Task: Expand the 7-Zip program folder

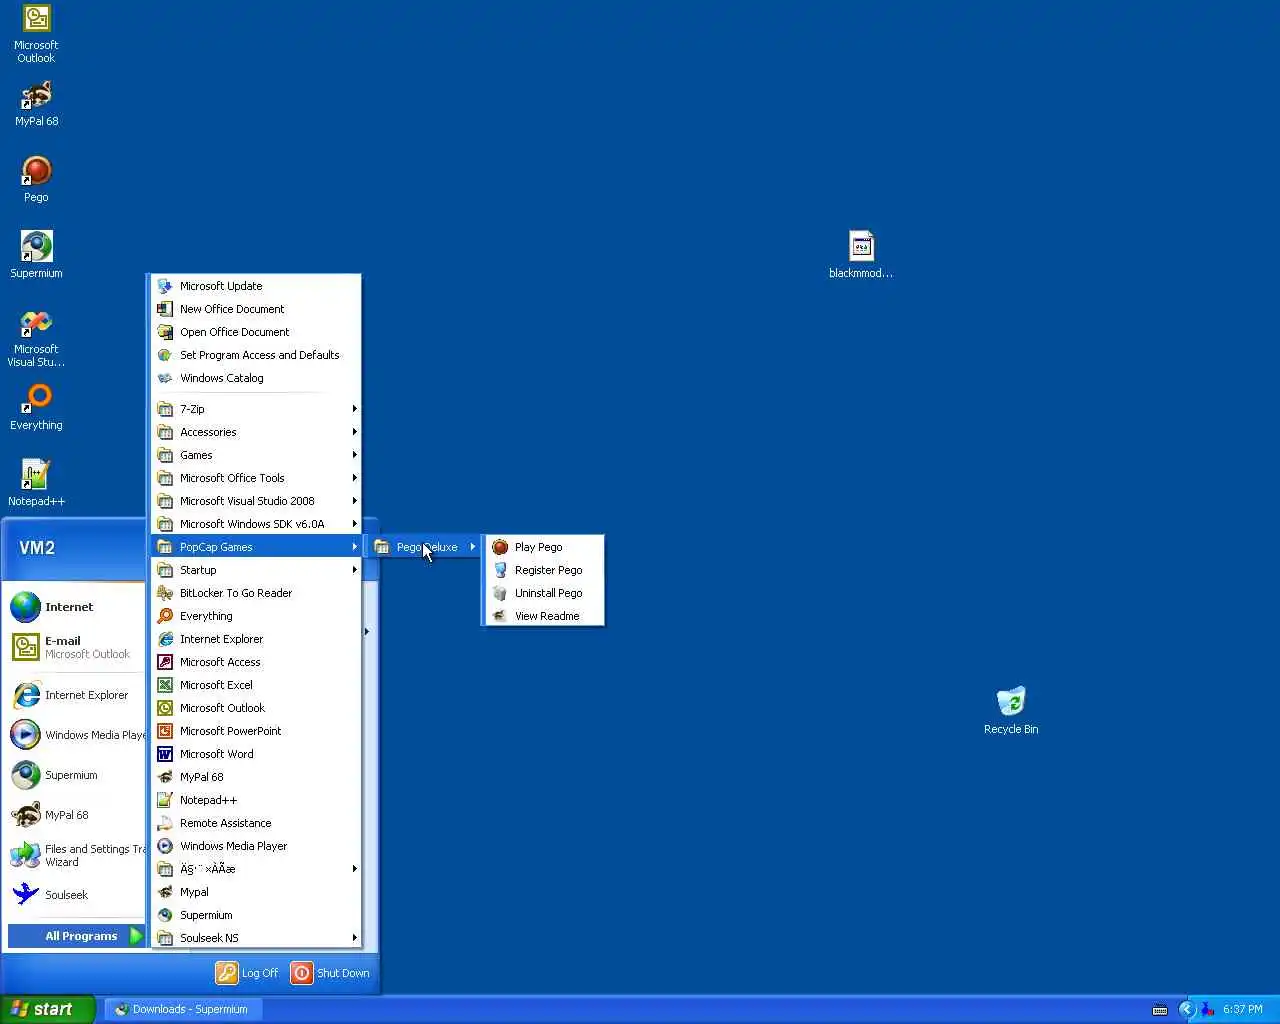Action: point(256,409)
